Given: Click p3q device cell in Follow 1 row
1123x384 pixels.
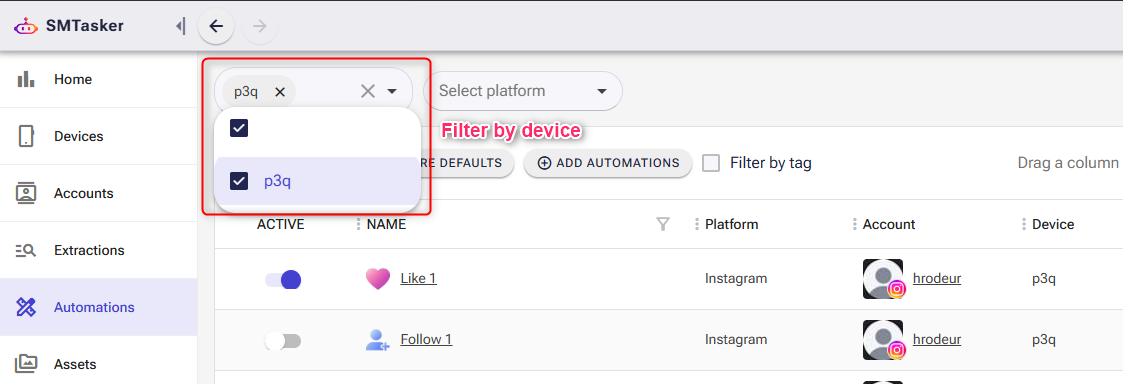Looking at the screenshot, I should click(1044, 340).
